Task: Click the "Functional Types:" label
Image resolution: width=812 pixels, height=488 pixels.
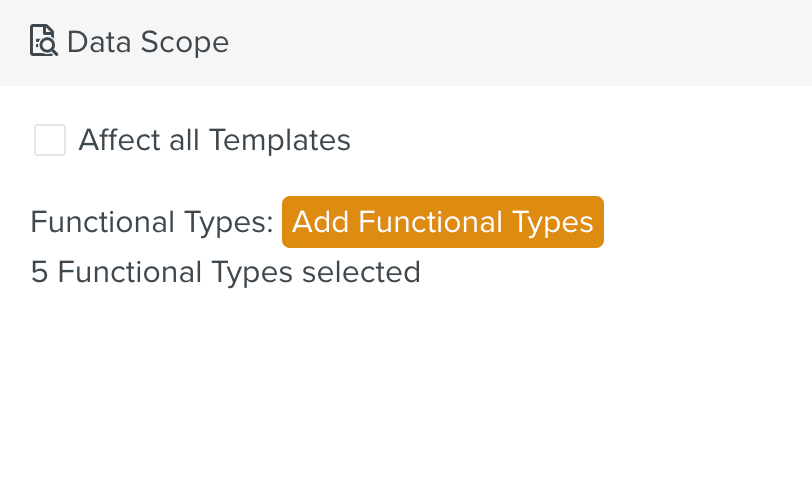Action: coord(152,222)
